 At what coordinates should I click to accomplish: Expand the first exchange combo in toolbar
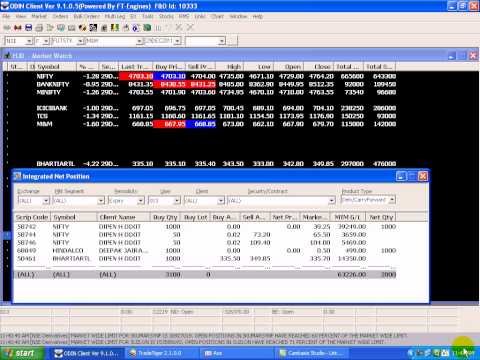(x=29, y=41)
